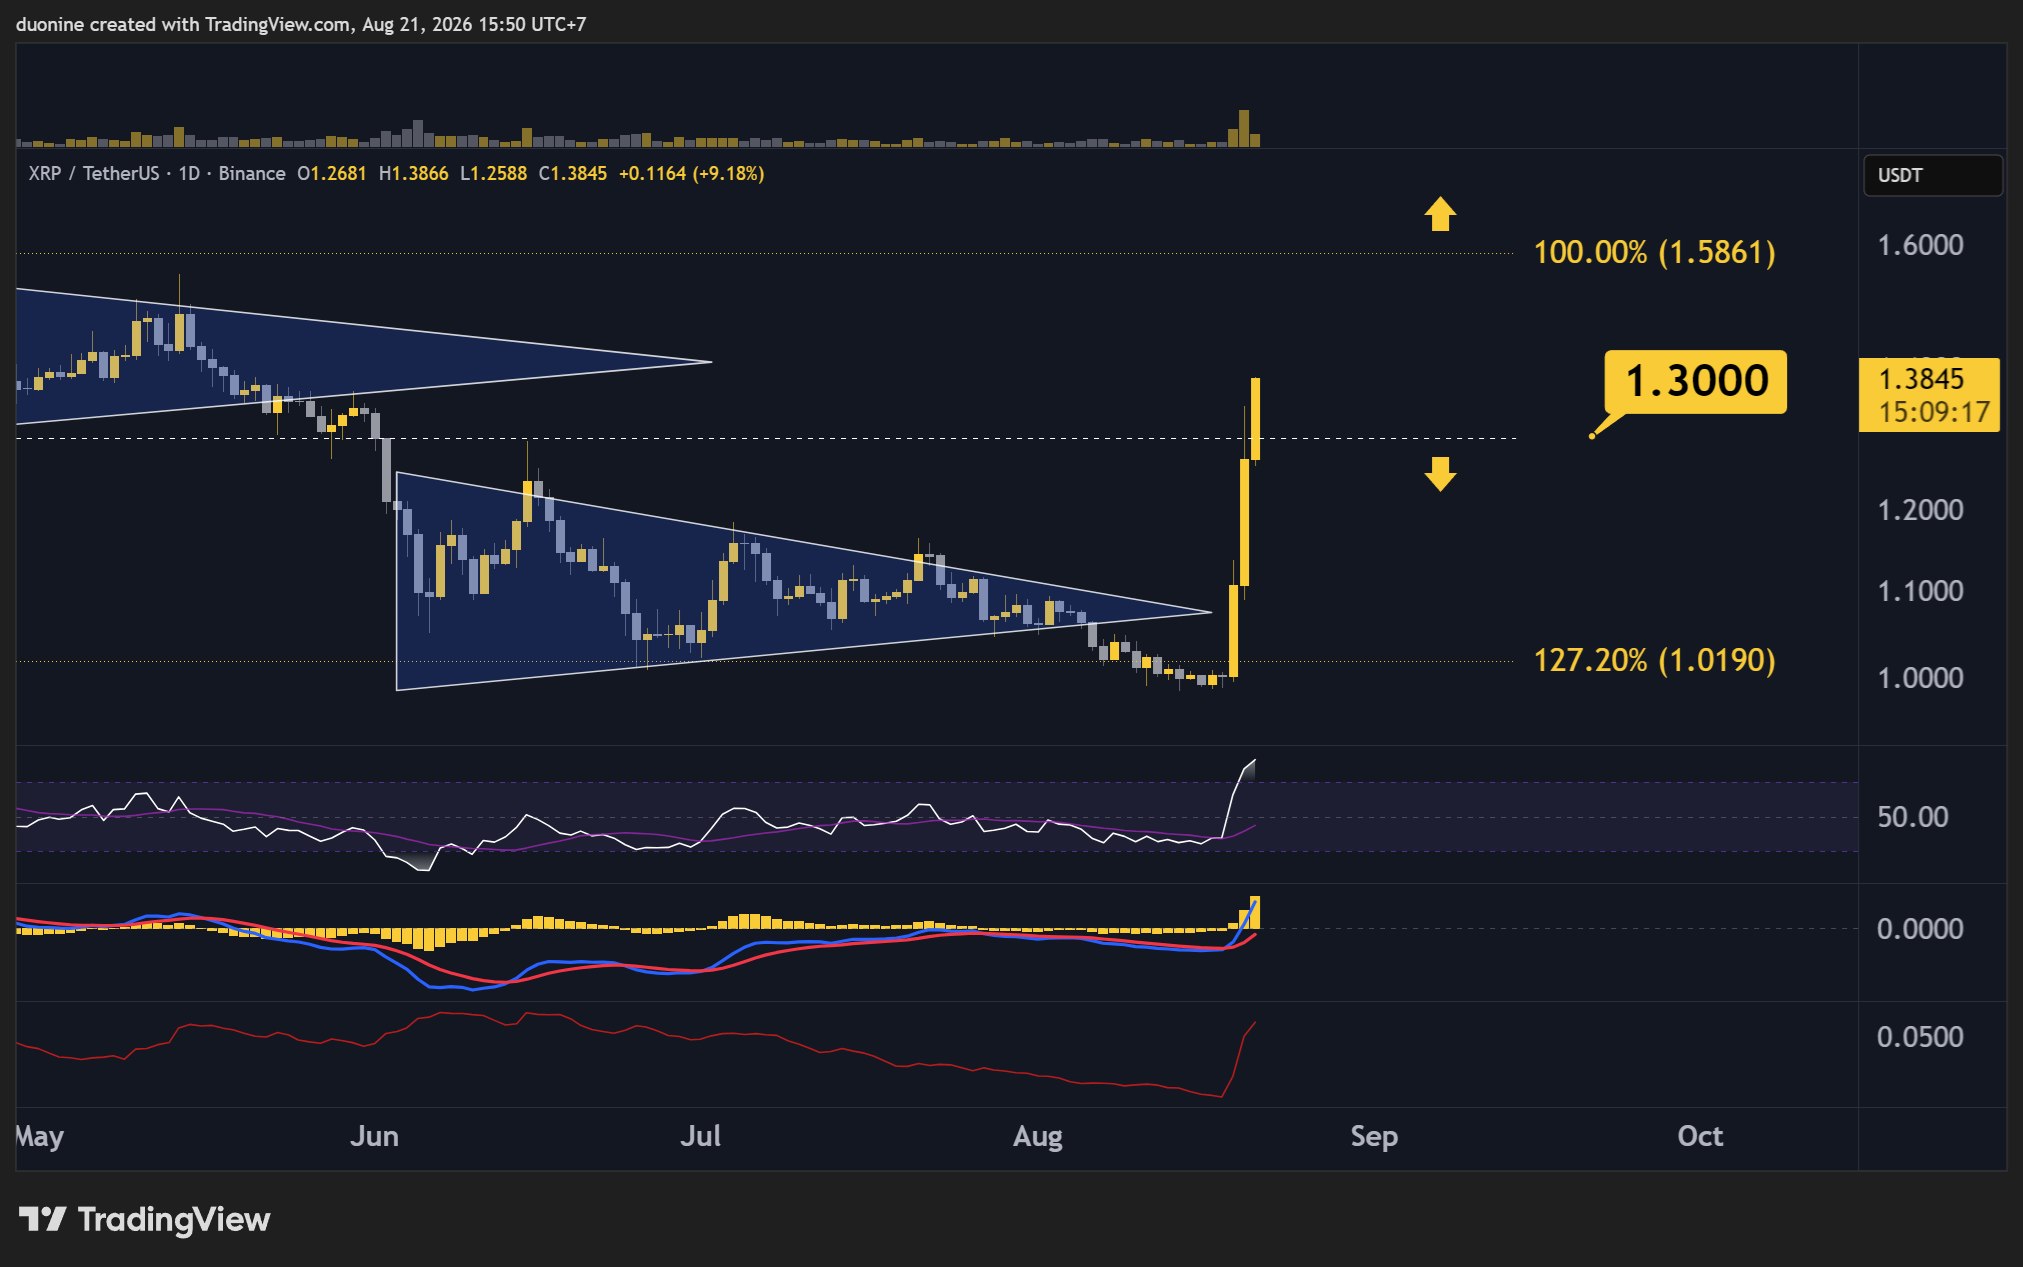2023x1267 pixels.
Task: Click the Jul label on time axis
Action: tap(700, 1136)
